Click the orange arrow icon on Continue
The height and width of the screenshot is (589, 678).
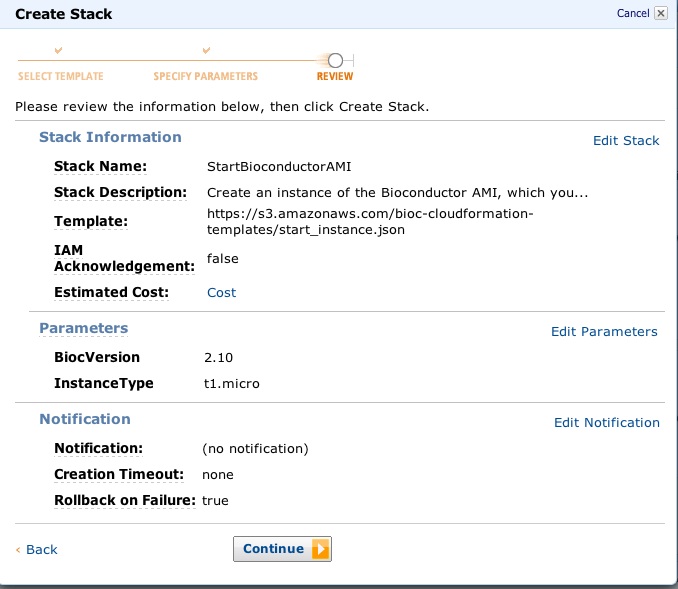click(320, 549)
